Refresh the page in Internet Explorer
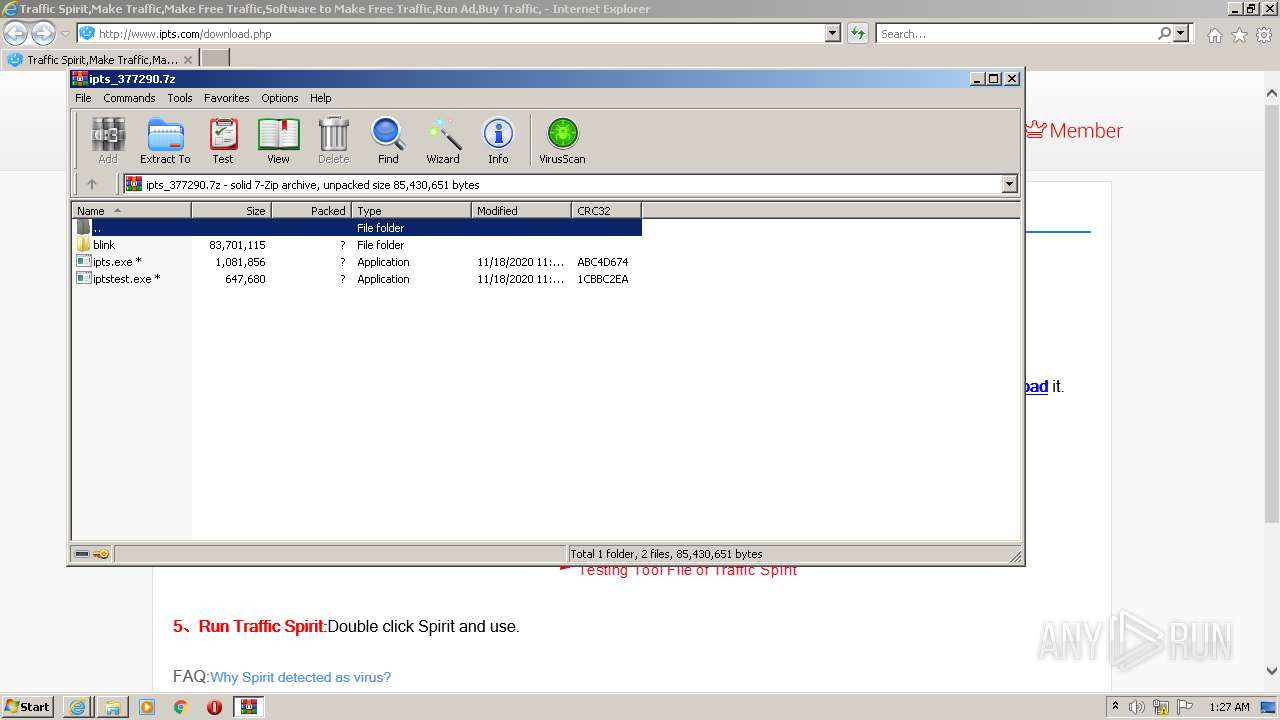Image resolution: width=1280 pixels, height=720 pixels. 857,33
